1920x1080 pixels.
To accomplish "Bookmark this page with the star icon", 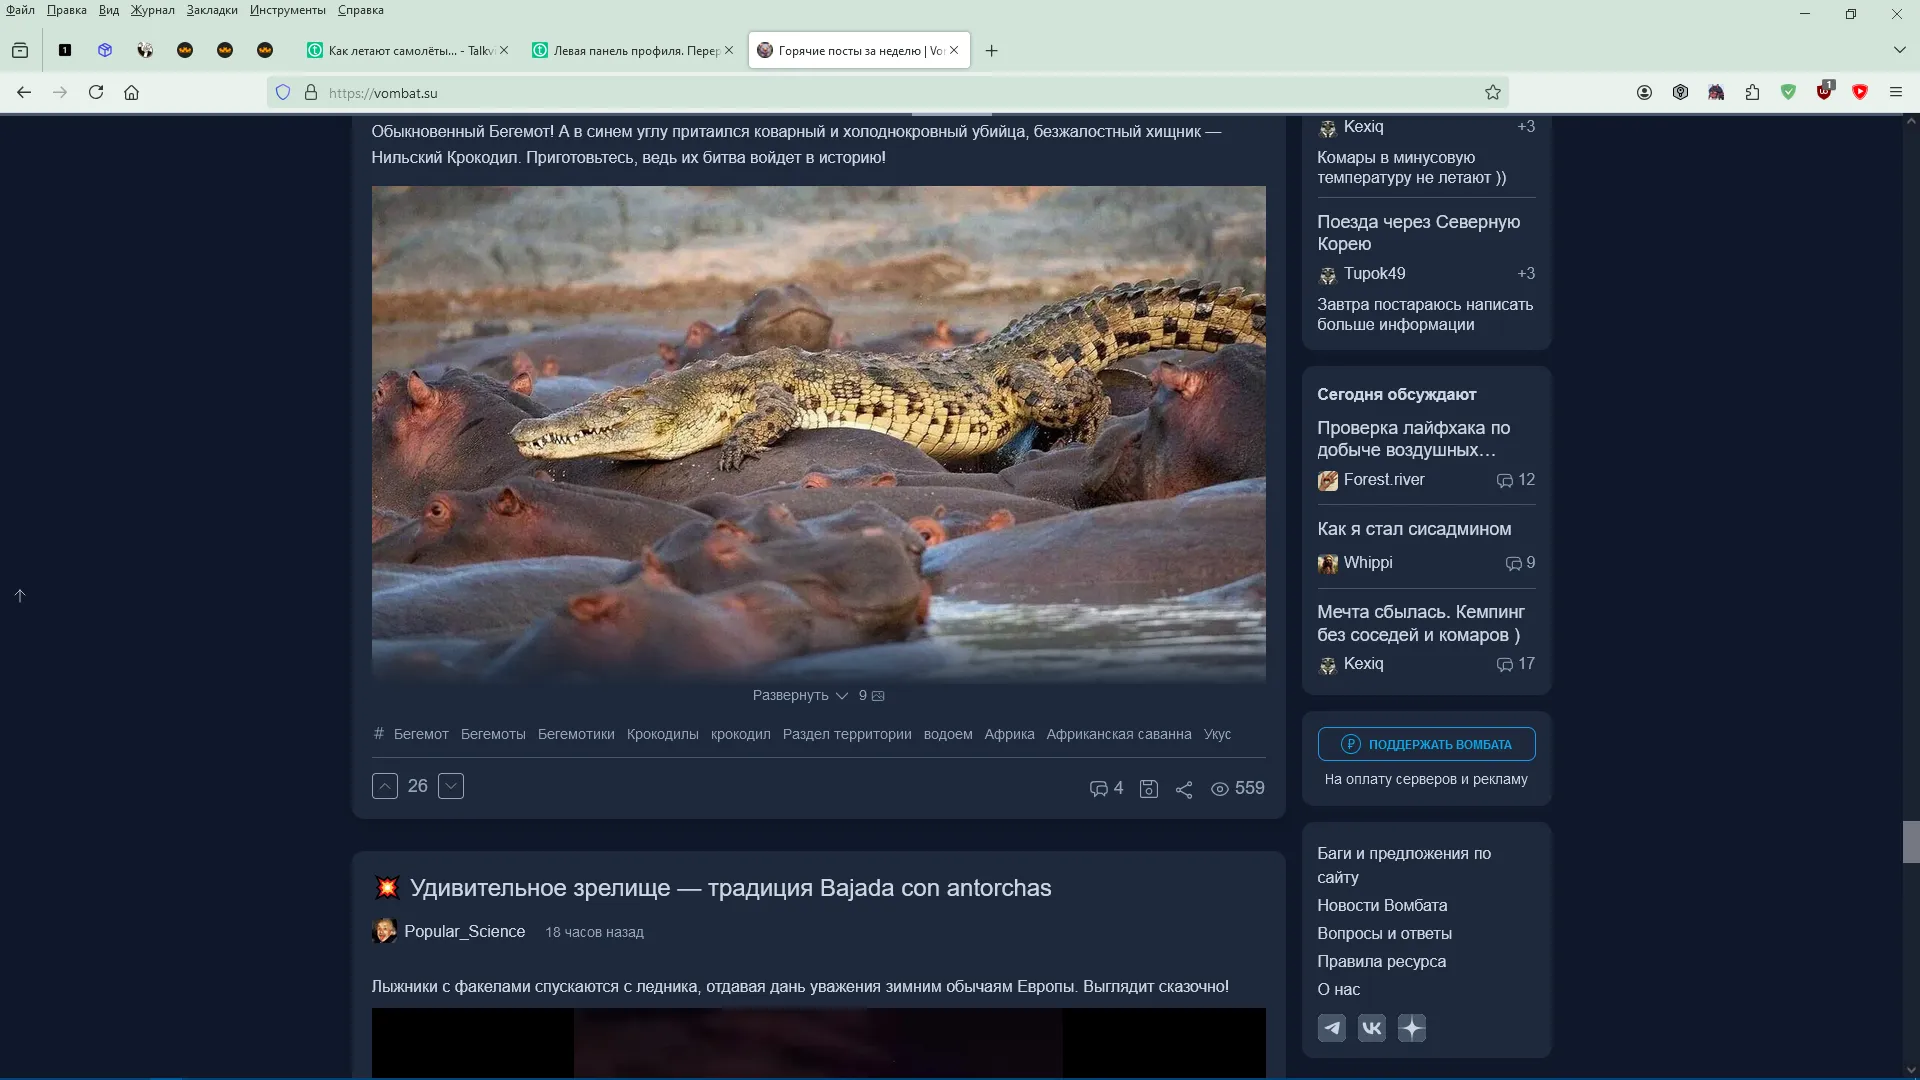I will [x=1493, y=92].
